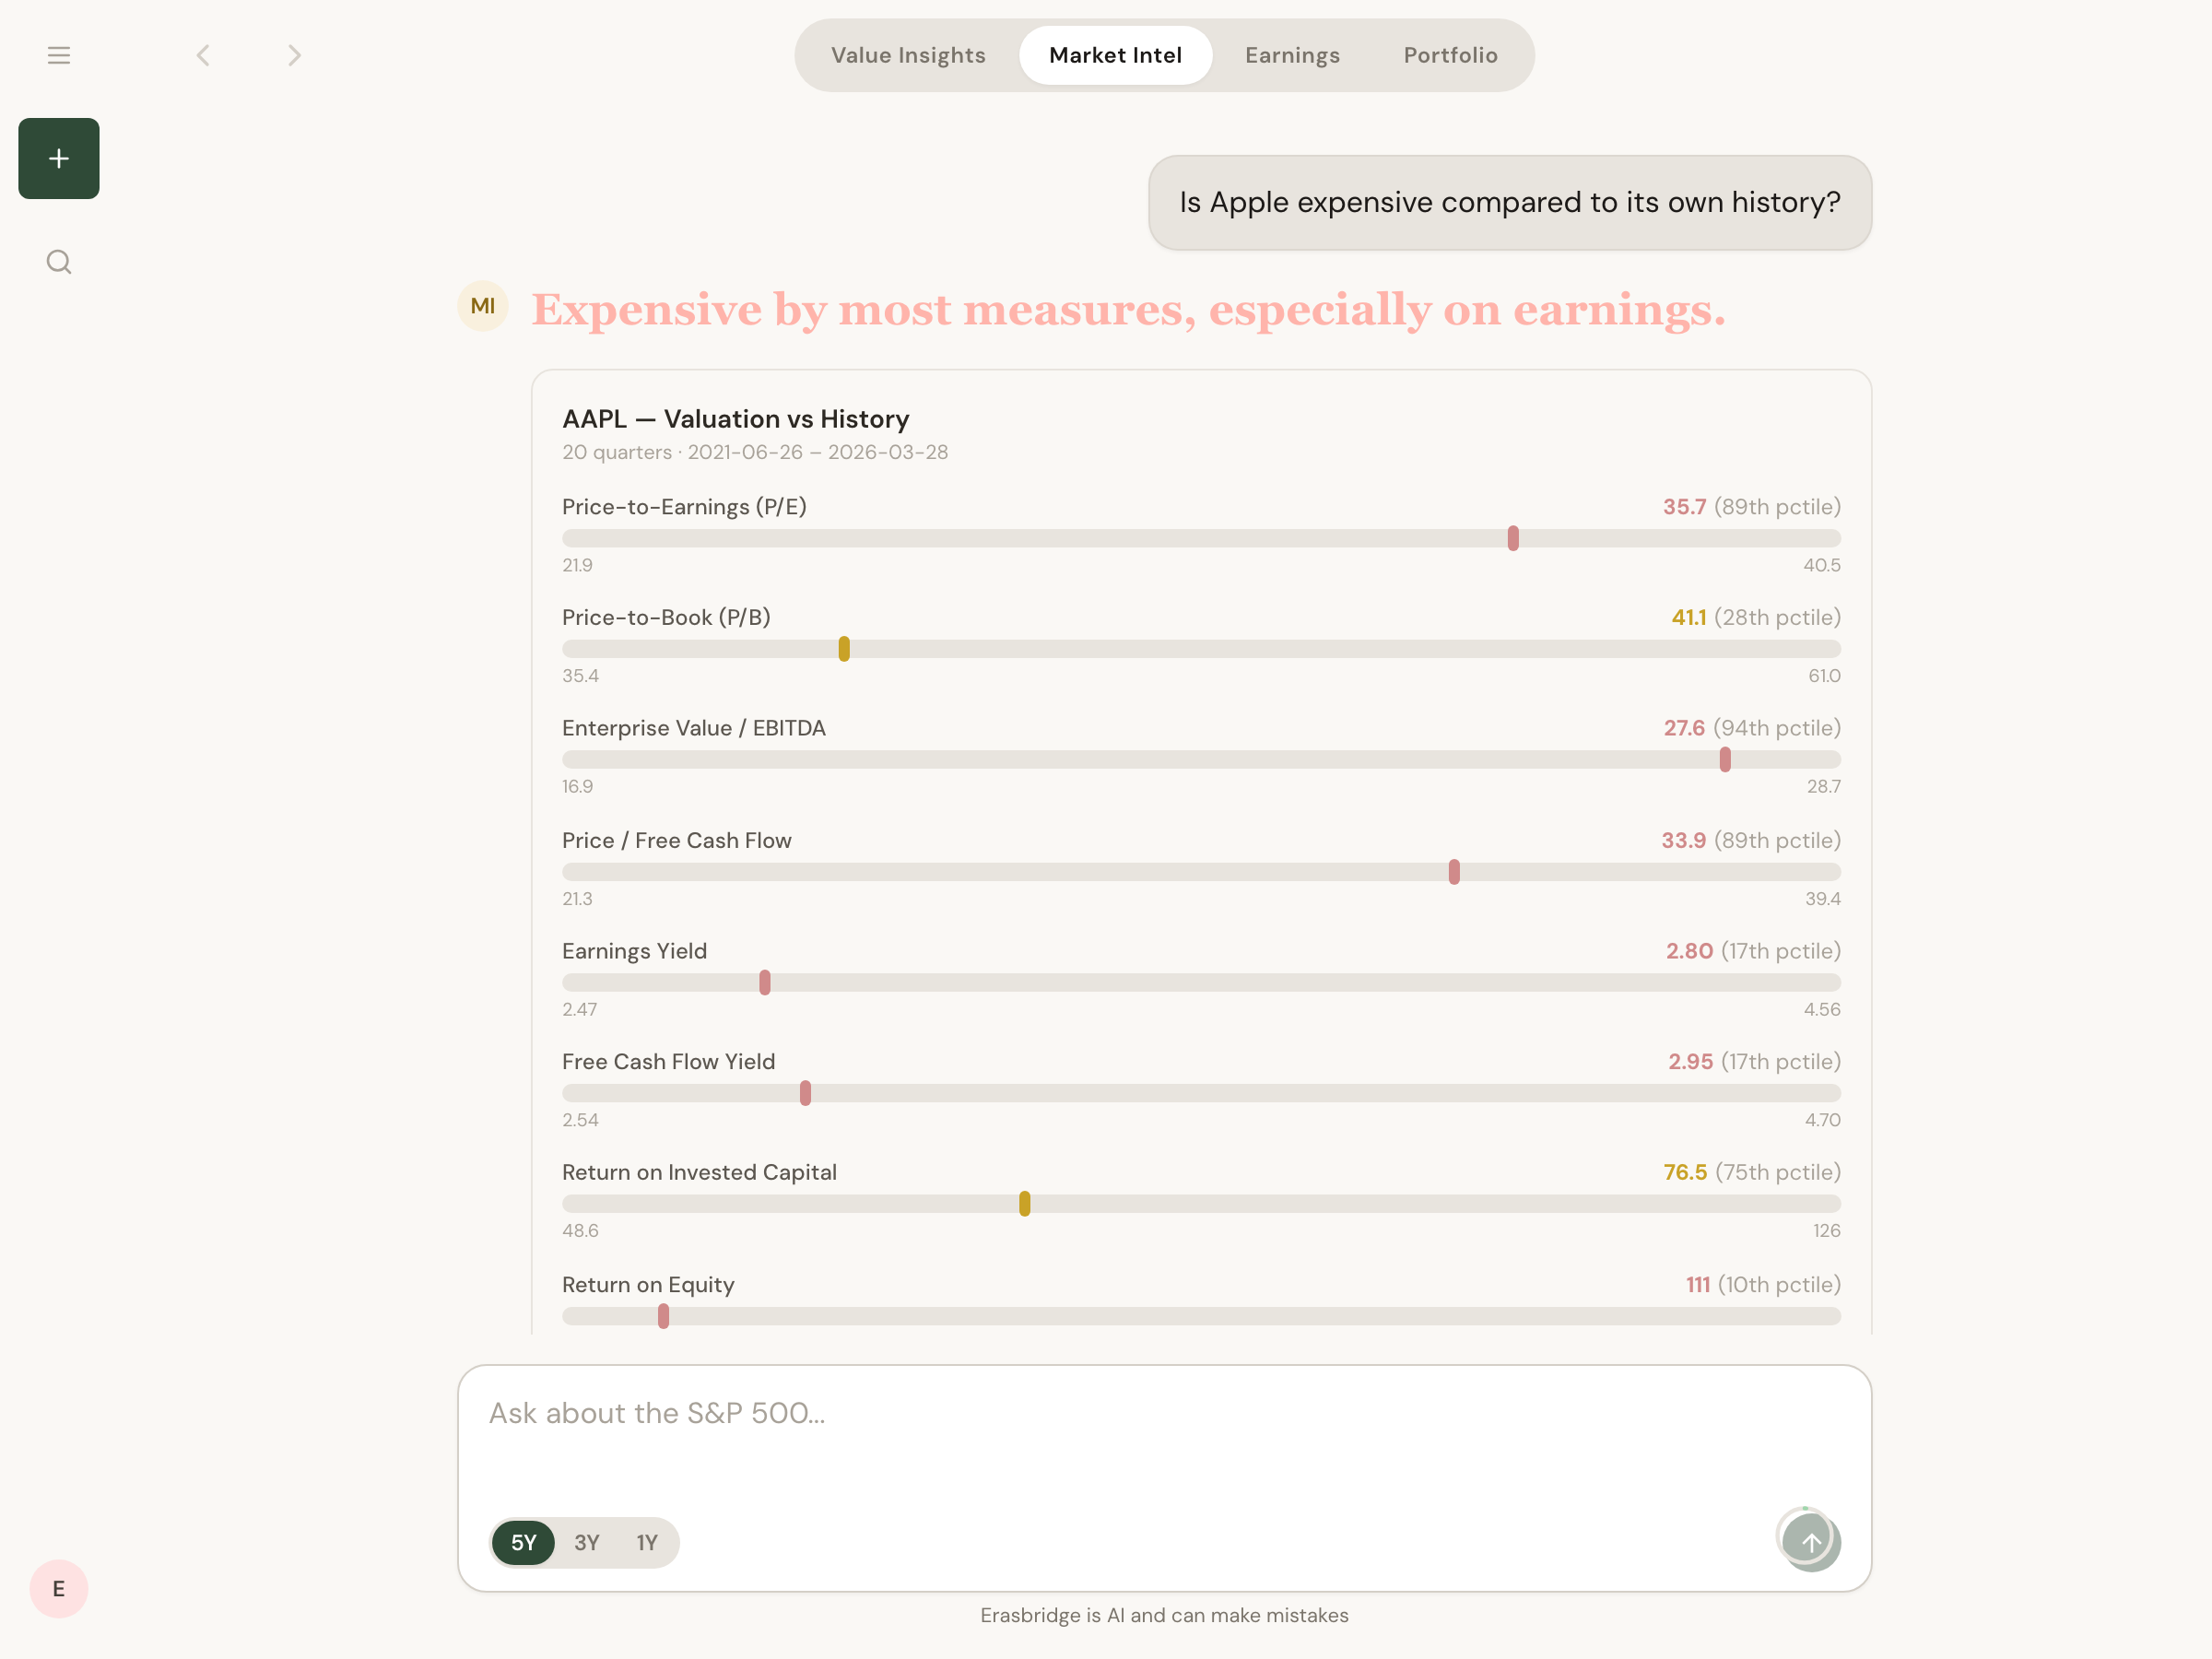
Task: Click the 'Price / Free Cash Flow' label
Action: (x=677, y=840)
